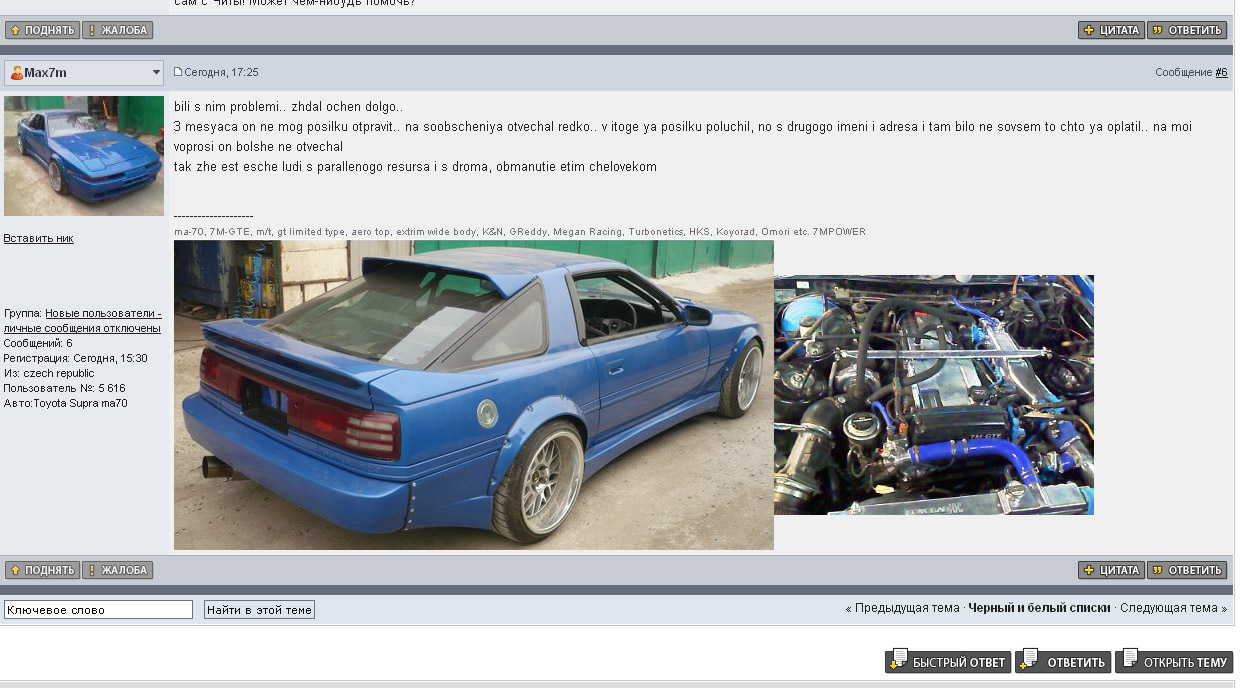Click the 'Ключевое слово' search field

[x=98, y=610]
